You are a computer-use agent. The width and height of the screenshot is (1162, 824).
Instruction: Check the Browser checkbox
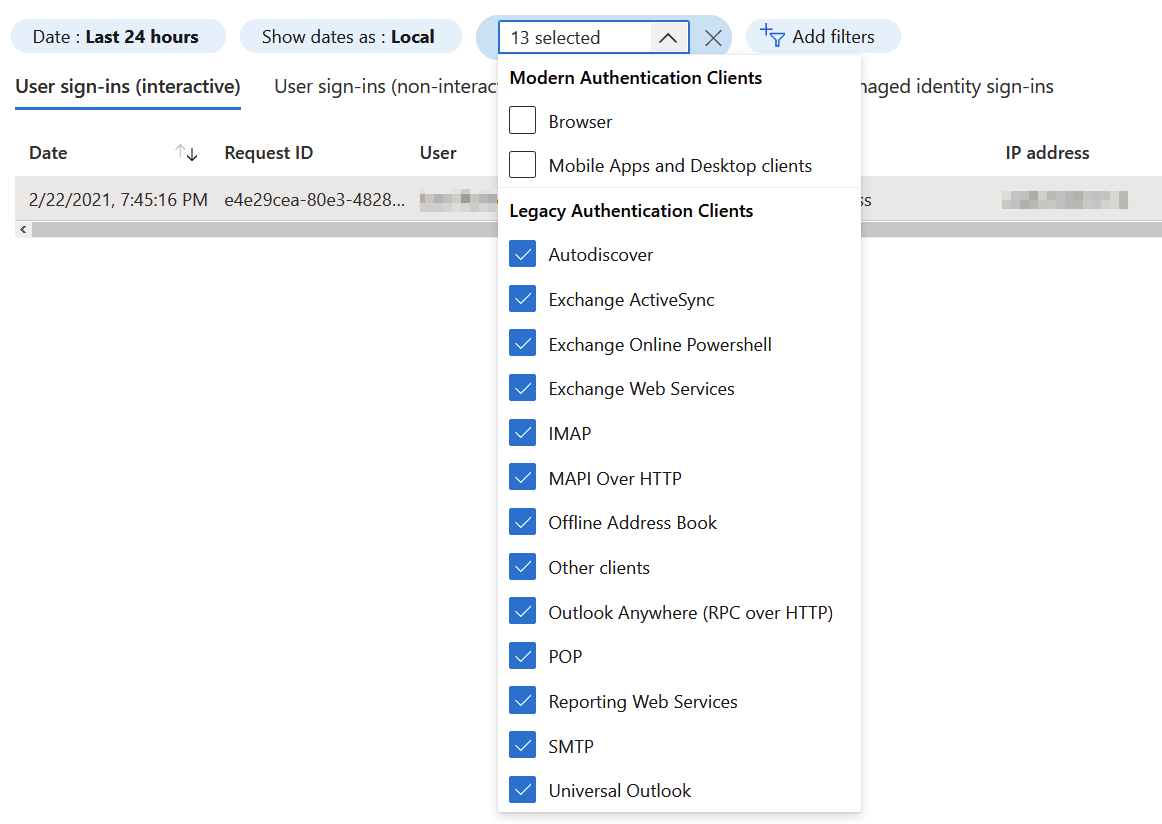(522, 121)
